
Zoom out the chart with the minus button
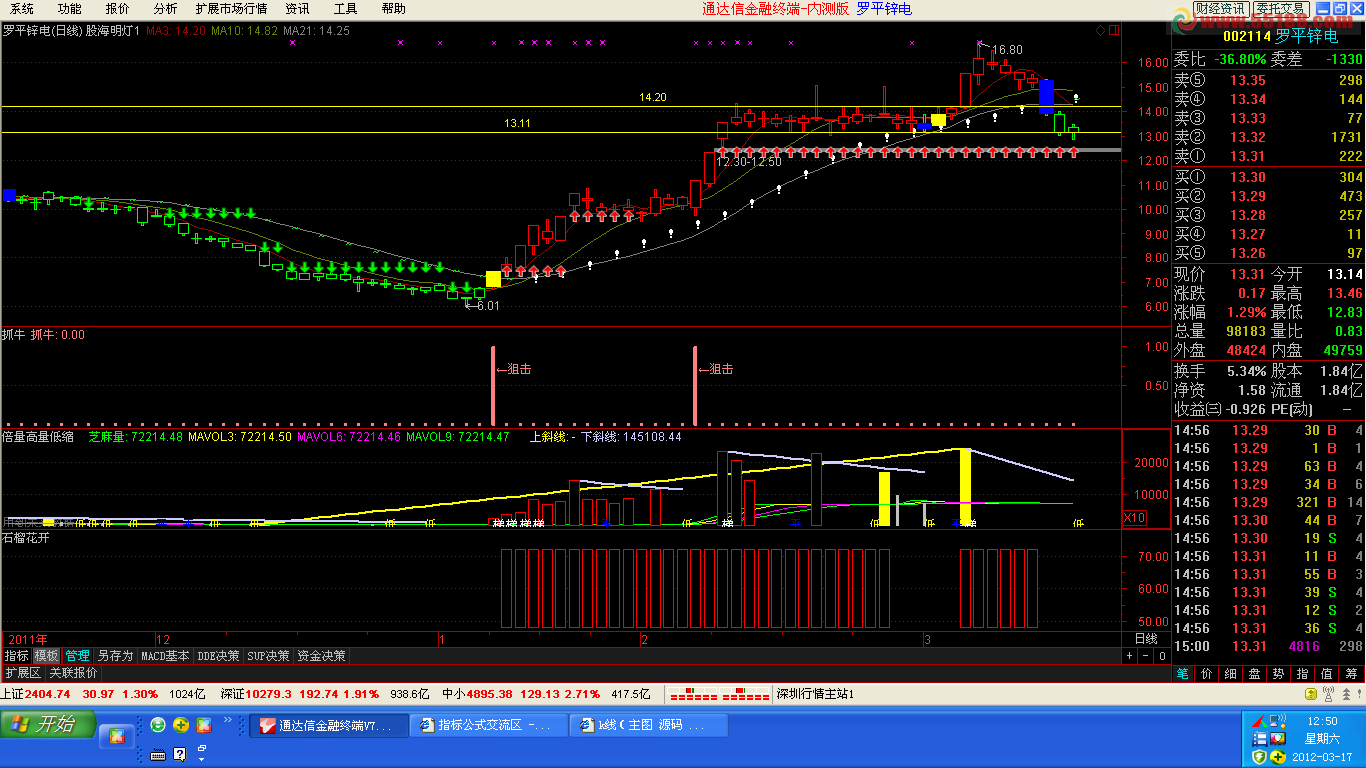tap(1145, 656)
